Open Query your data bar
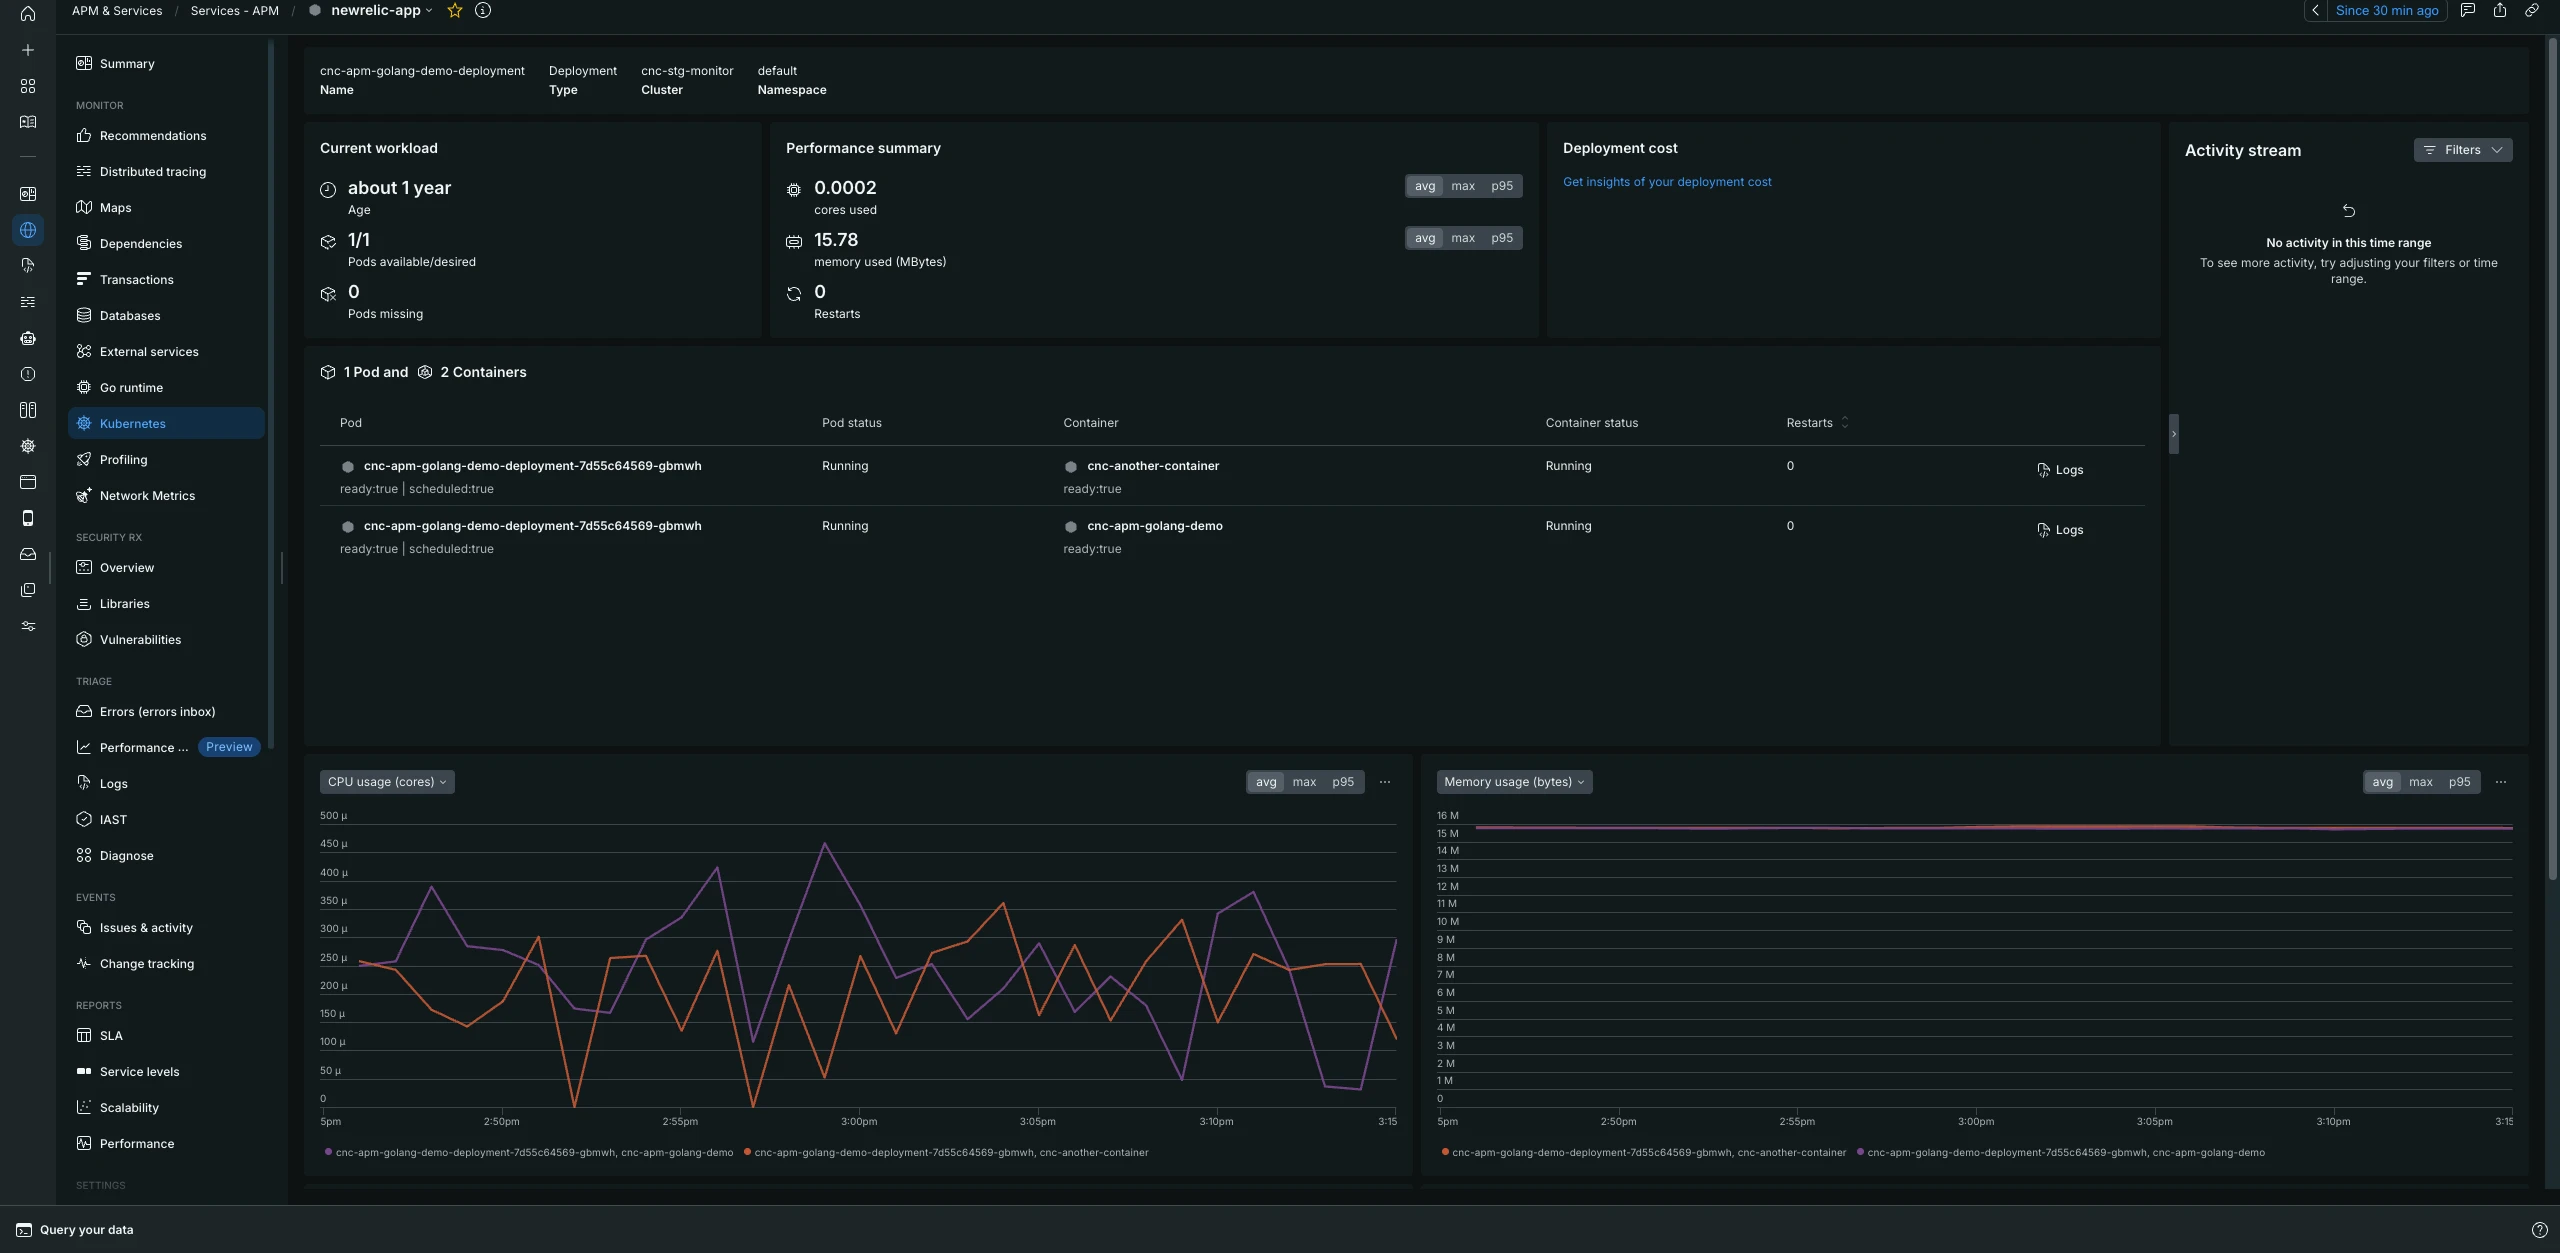Viewport: 2560px width, 1253px height. (75, 1230)
